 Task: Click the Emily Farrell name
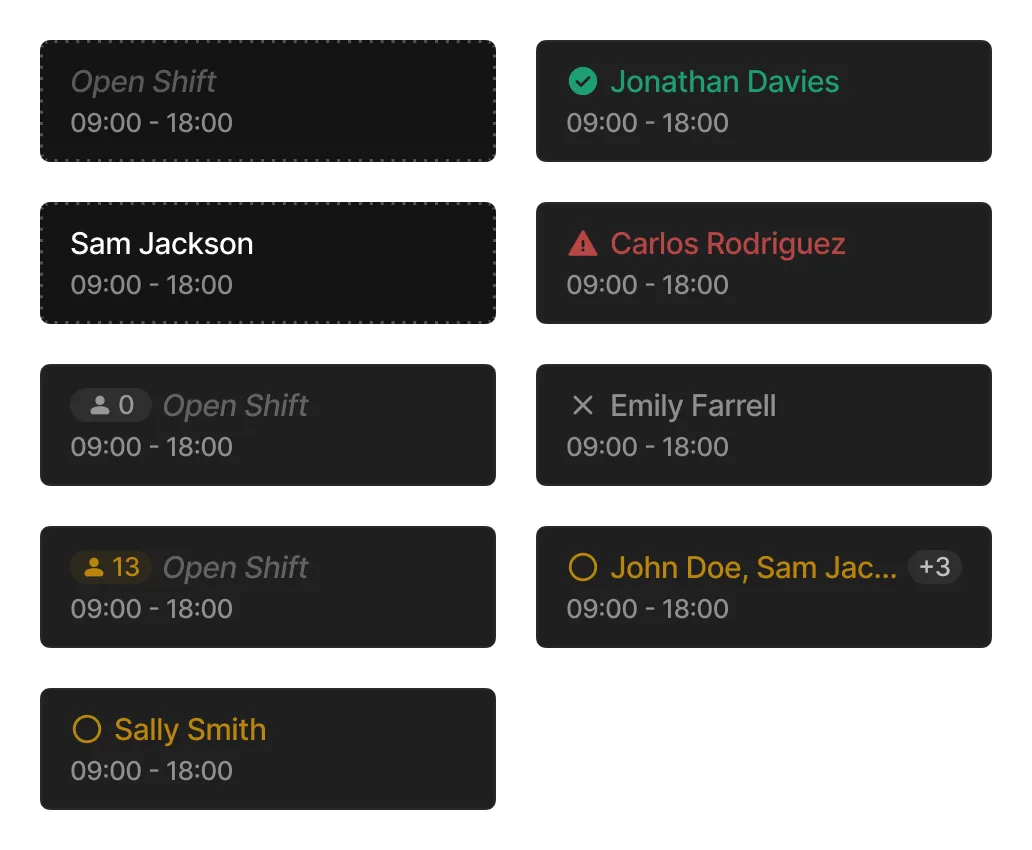pos(693,405)
